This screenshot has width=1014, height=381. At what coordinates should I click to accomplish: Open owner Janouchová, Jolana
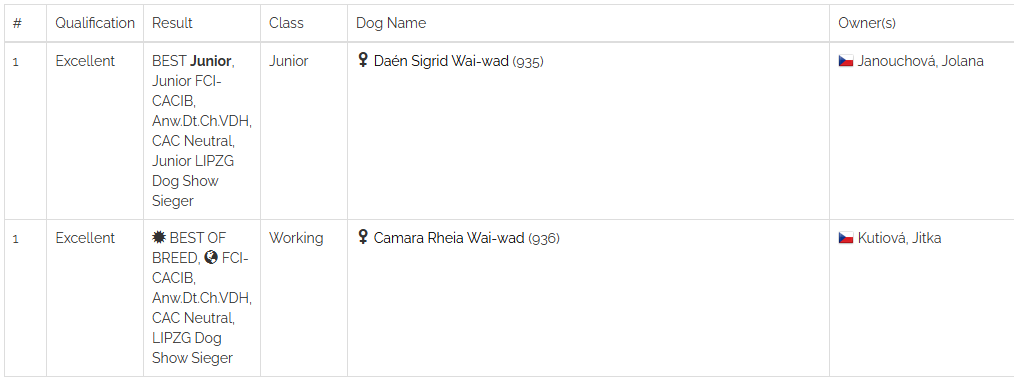click(x=920, y=61)
